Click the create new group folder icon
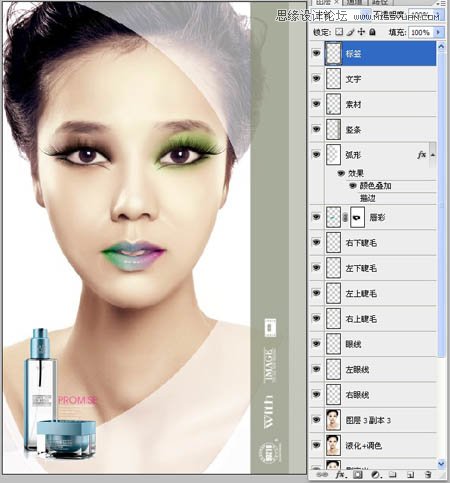This screenshot has height=483, width=450. click(x=393, y=474)
